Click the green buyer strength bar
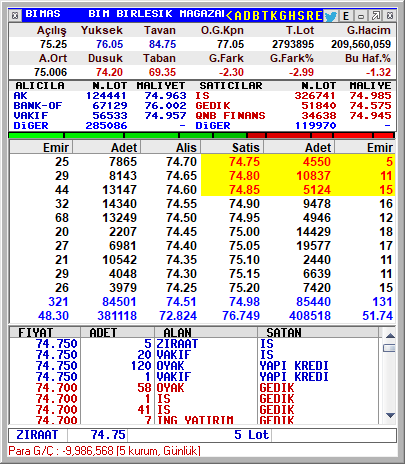The height and width of the screenshot is (464, 405). click(127, 135)
